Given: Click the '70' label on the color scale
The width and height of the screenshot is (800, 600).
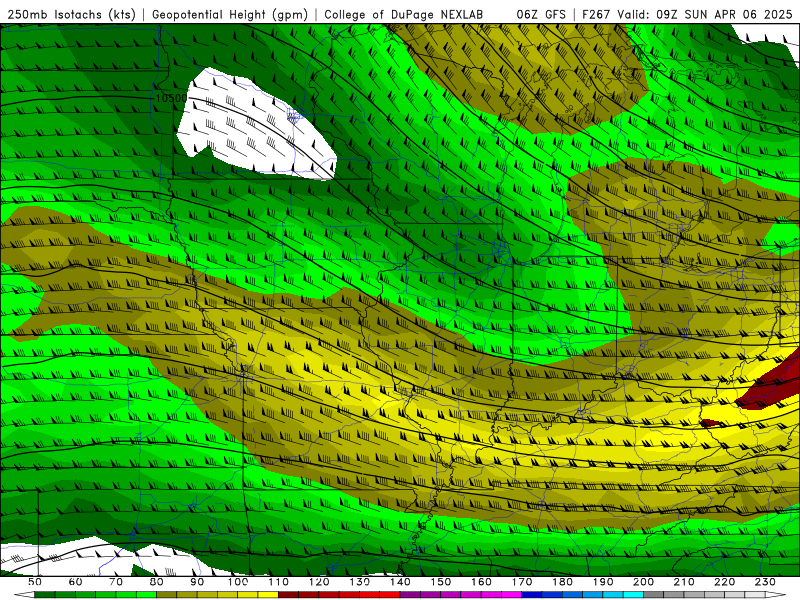Looking at the screenshot, I should coord(116,582).
